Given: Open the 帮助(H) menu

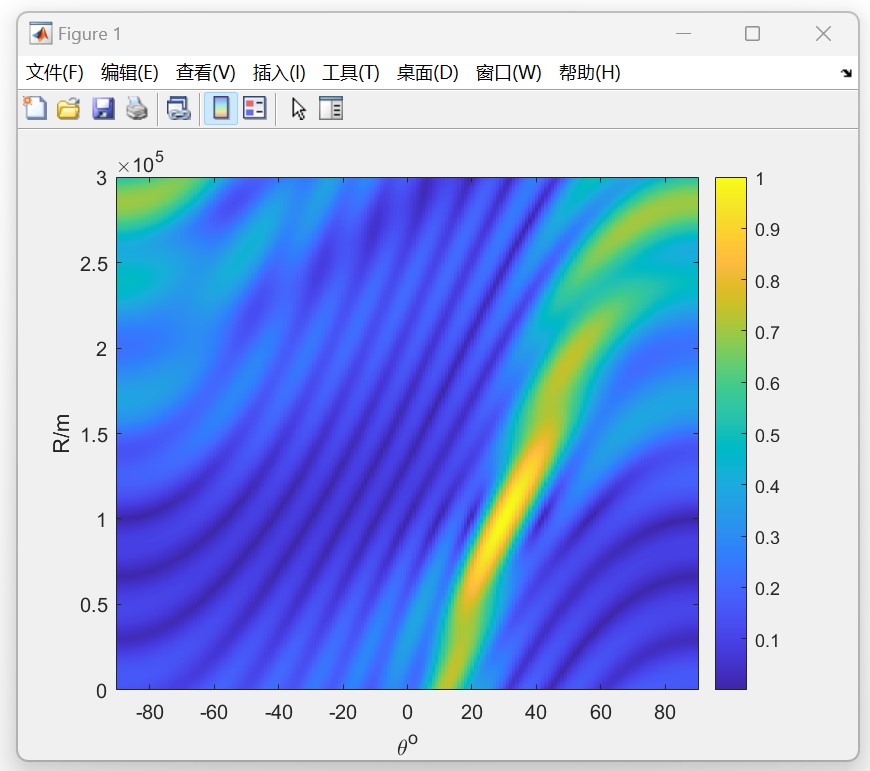Looking at the screenshot, I should pos(589,73).
